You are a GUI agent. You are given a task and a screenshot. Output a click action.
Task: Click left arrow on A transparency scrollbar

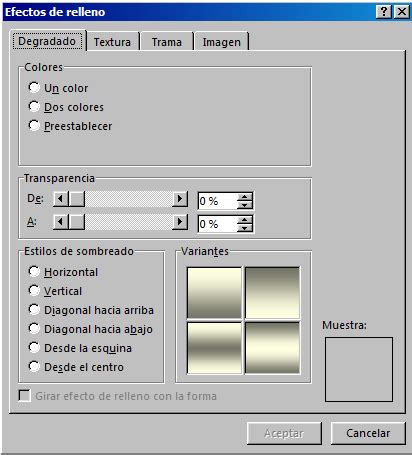click(60, 222)
